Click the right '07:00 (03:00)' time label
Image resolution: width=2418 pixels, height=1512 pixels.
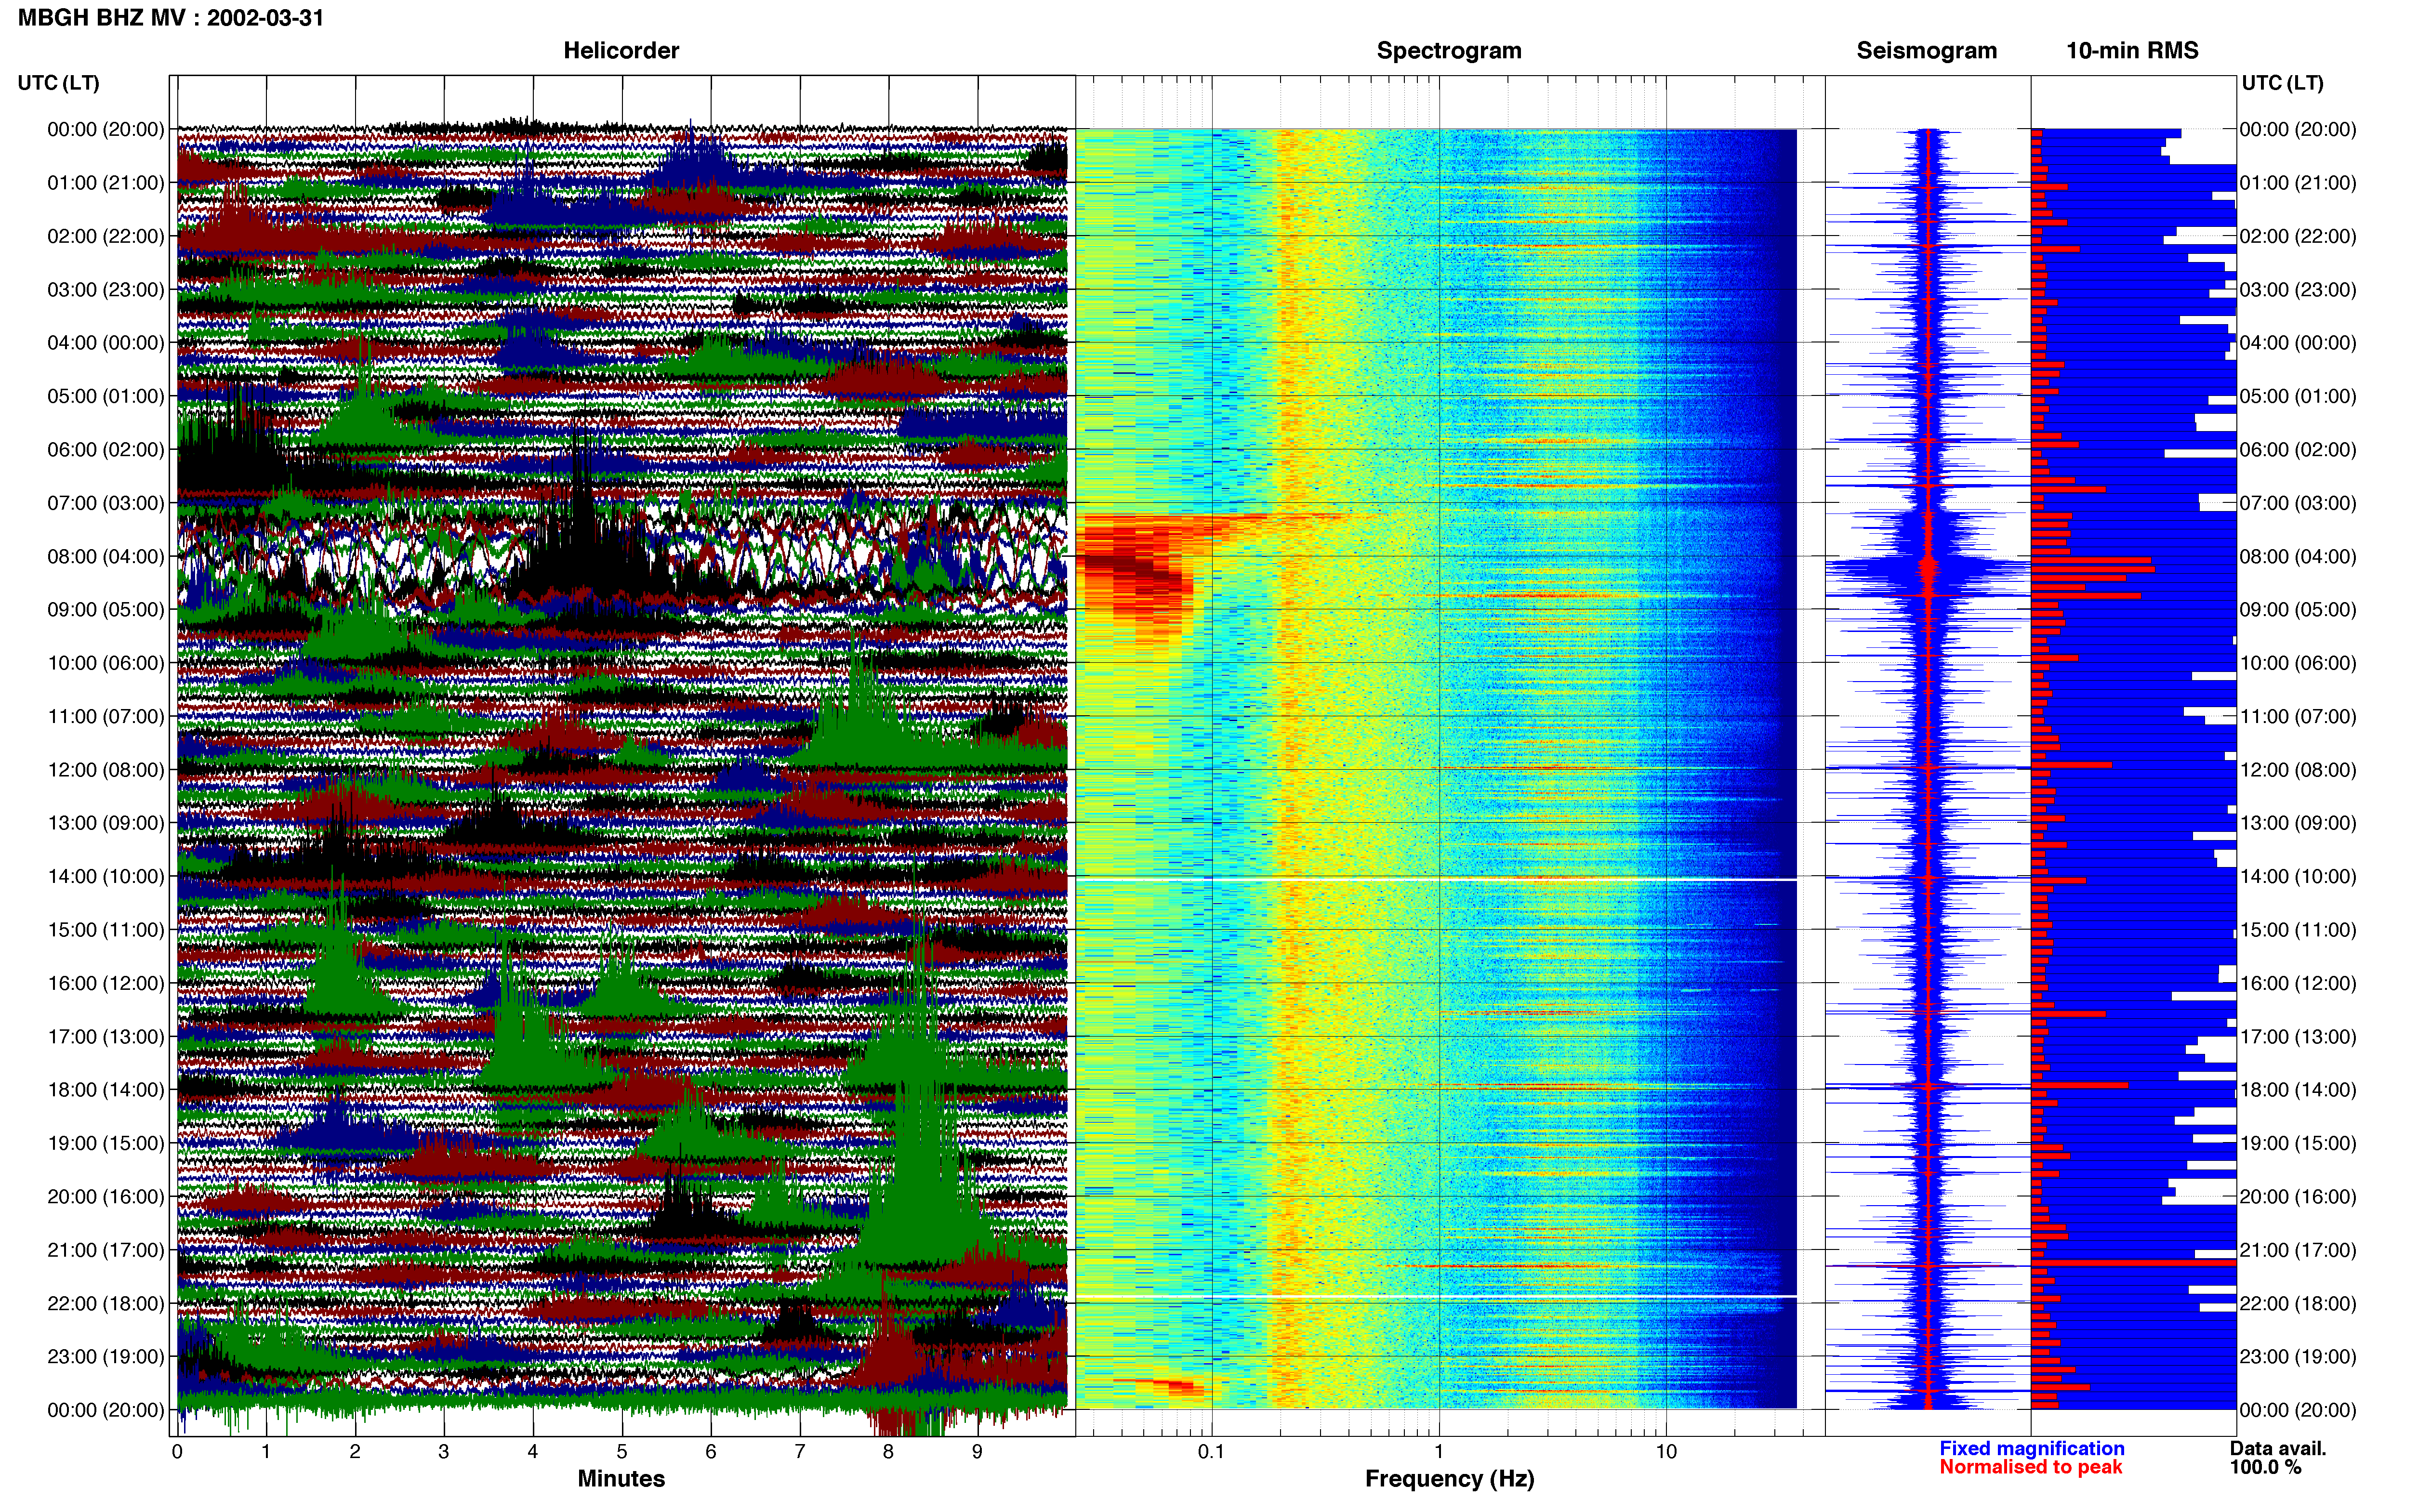(x=2298, y=503)
